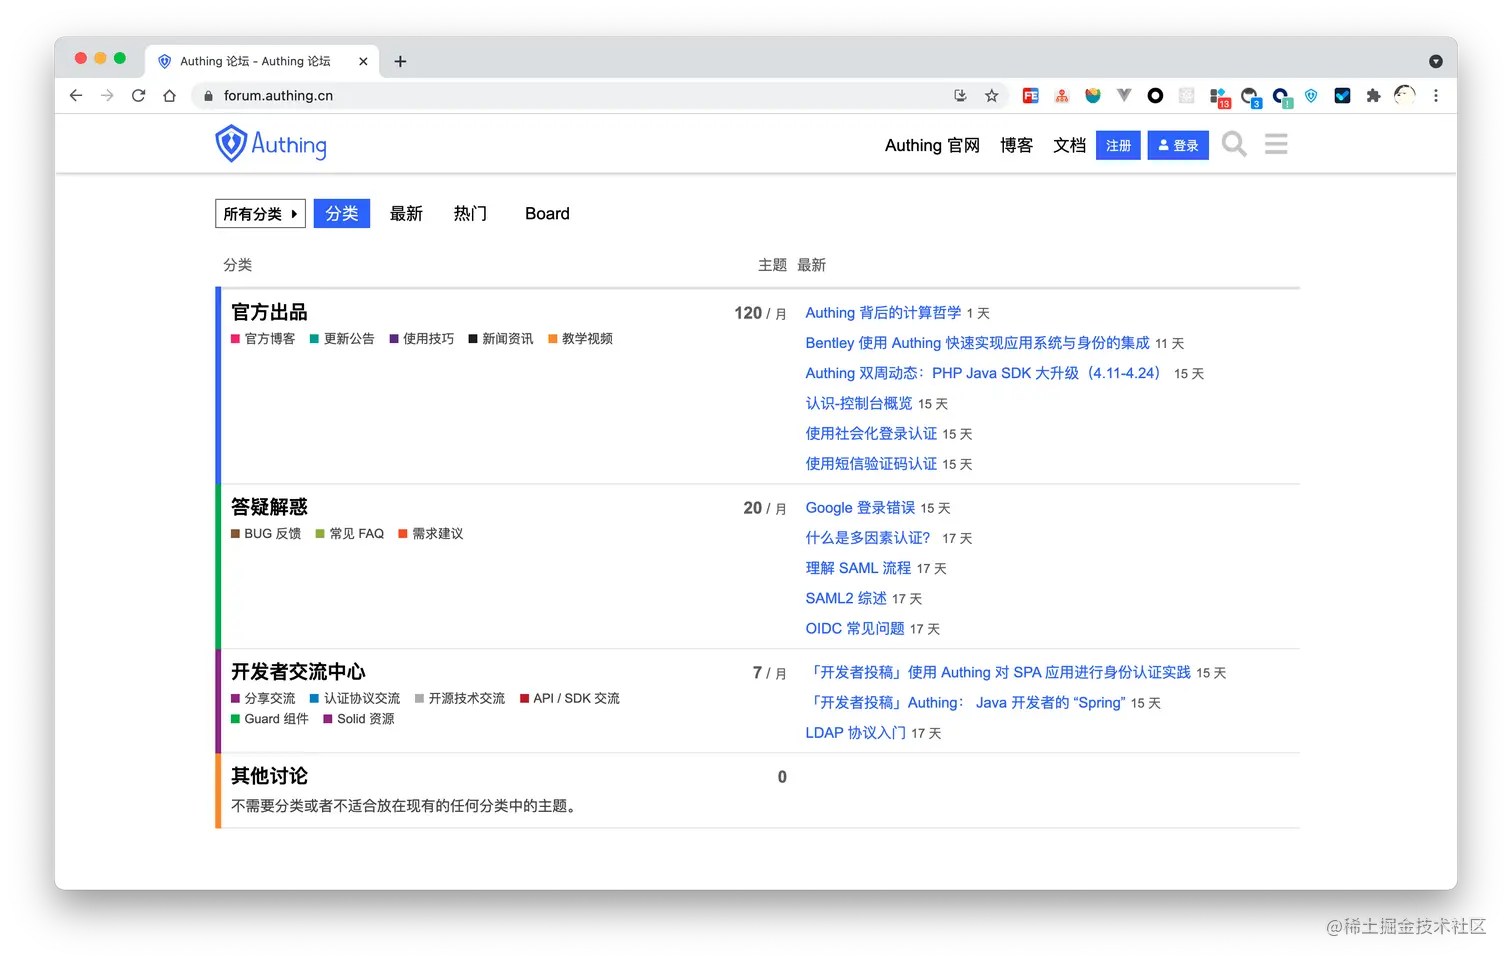
Task: Select the 分类 tab
Action: coord(342,214)
